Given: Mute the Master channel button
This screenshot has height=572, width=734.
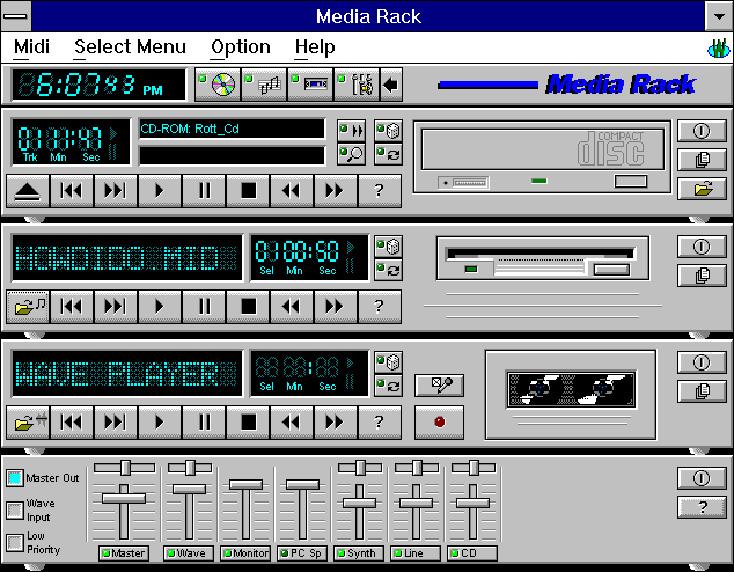Looking at the screenshot, I should pyautogui.click(x=124, y=553).
